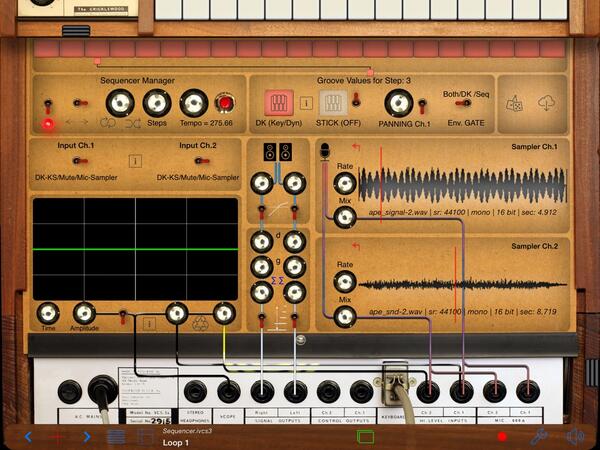Viewport: 600px width, 450px height.
Task: Pull the black drawer handle under the keyboard panel
Action: tap(76, 31)
